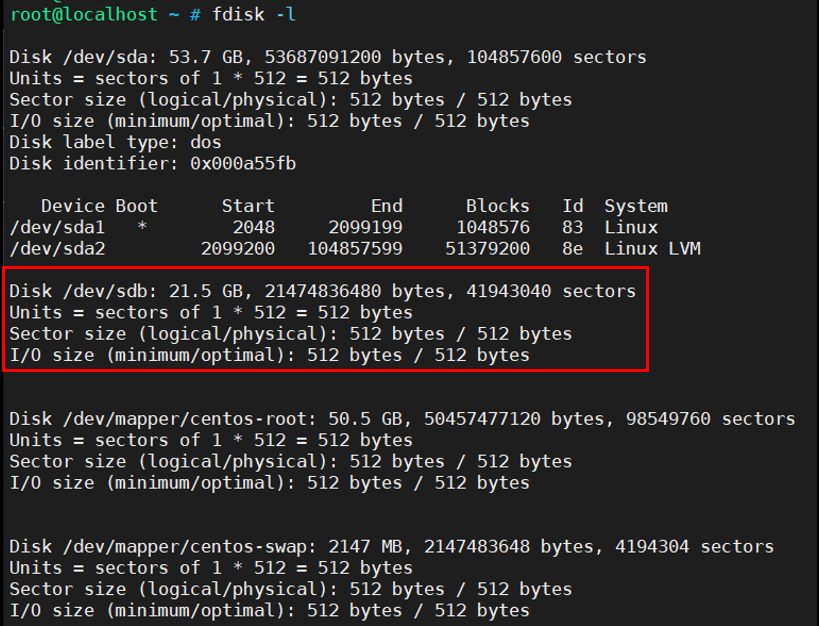Click the 'Disk /dev/sdb: 21.5 GB' text
Image resolution: width=819 pixels, height=626 pixels.
(x=126, y=291)
